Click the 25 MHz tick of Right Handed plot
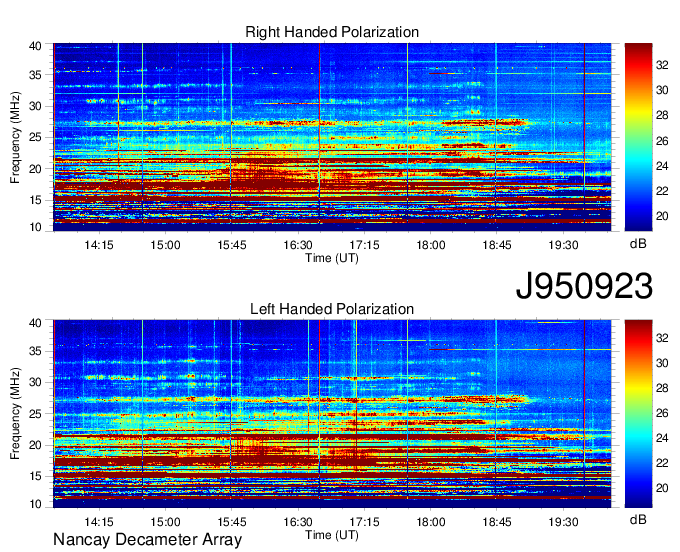This screenshot has width=680, height=552. click(35, 137)
